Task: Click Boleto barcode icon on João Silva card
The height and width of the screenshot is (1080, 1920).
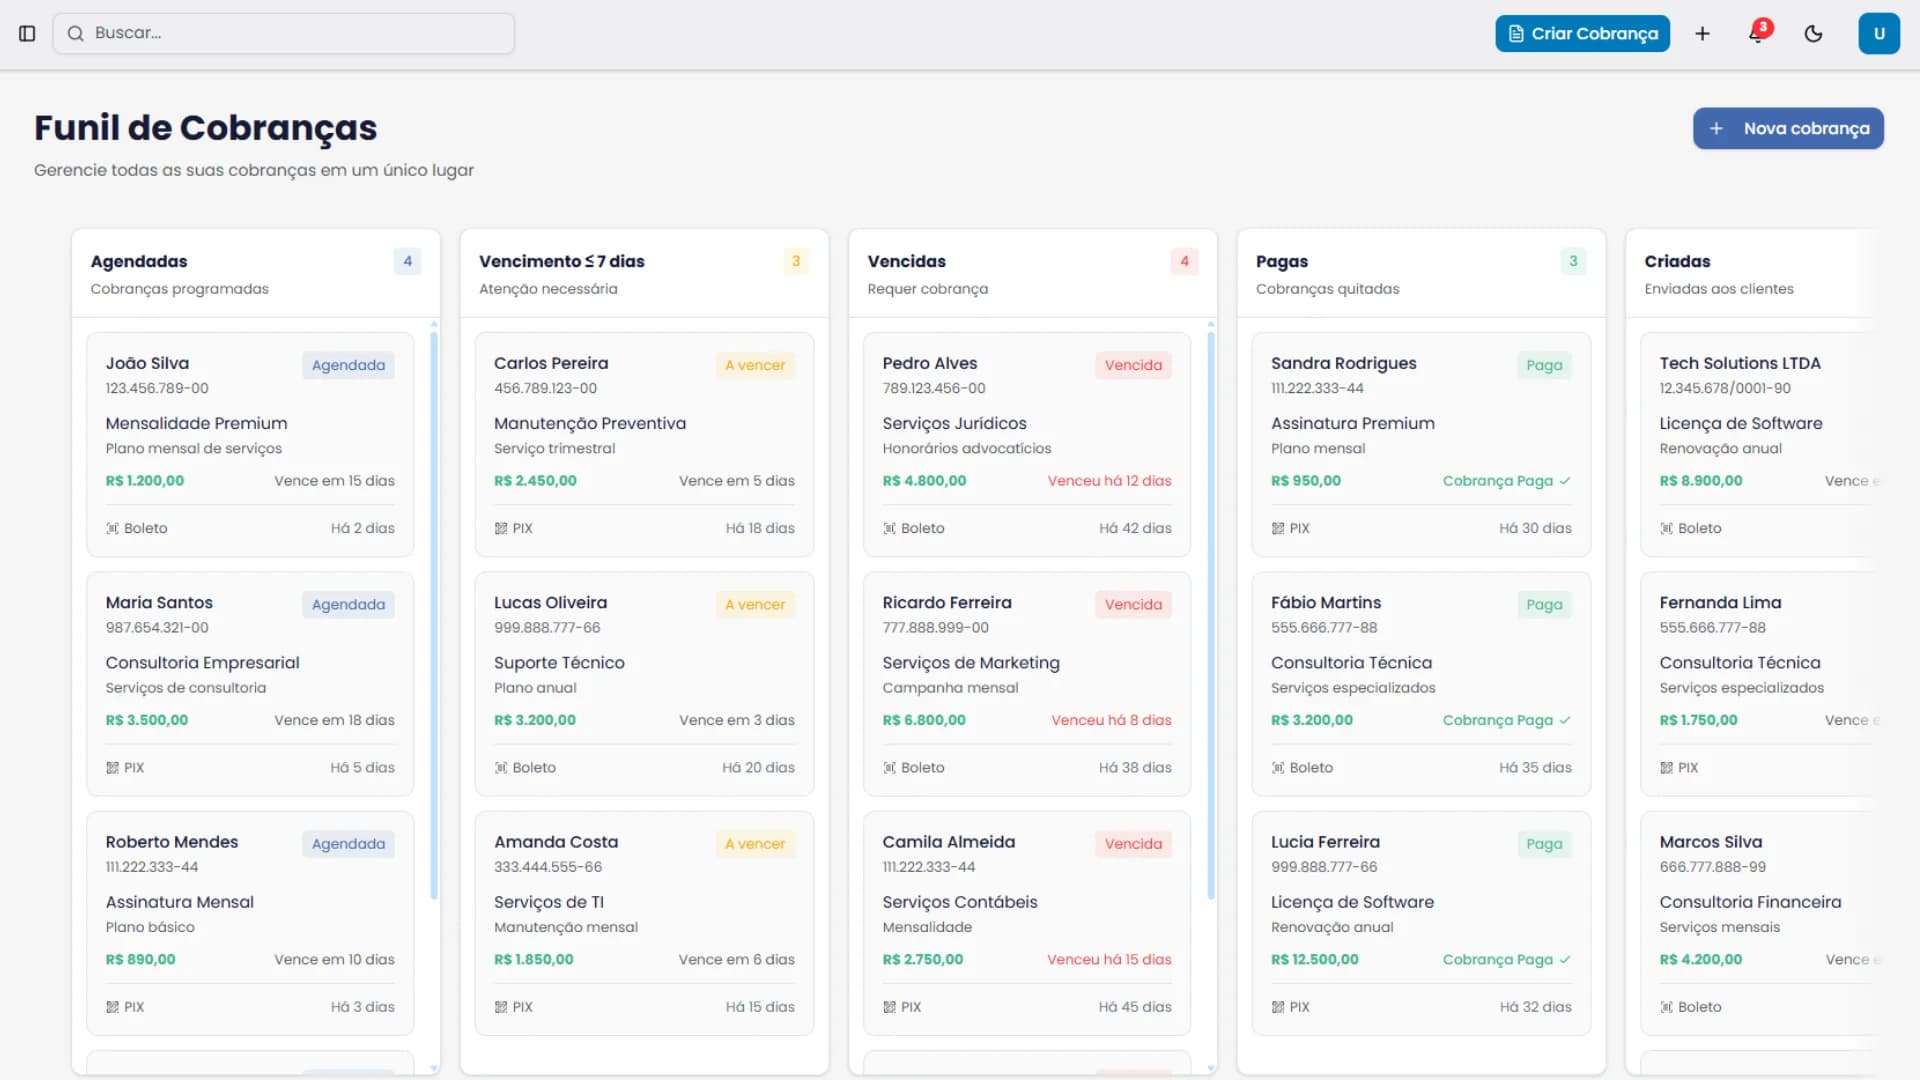Action: pos(112,528)
